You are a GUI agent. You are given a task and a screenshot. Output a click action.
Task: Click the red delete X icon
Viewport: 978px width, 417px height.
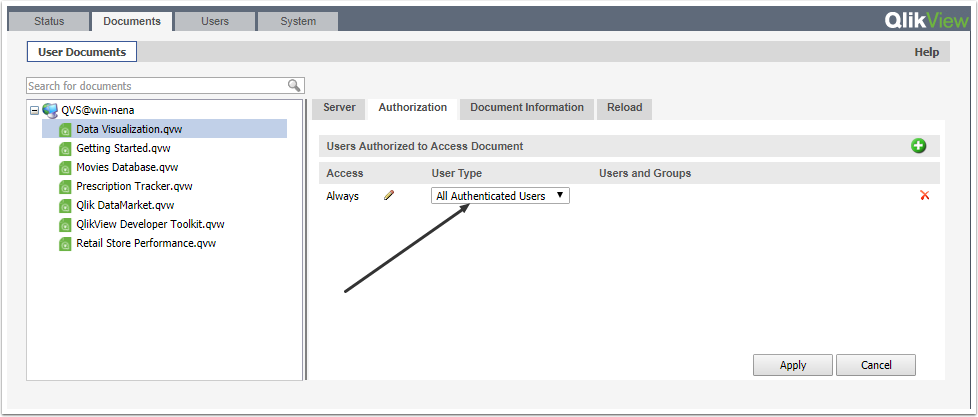click(x=925, y=195)
